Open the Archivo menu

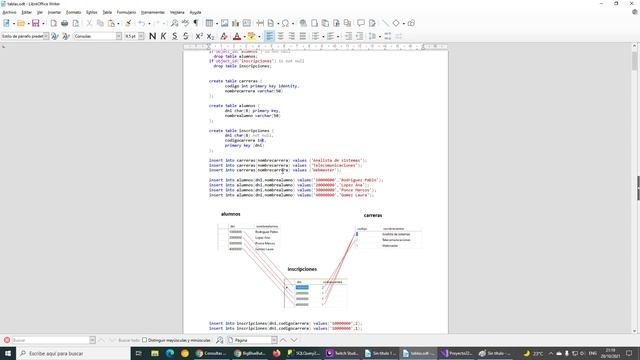(9, 12)
